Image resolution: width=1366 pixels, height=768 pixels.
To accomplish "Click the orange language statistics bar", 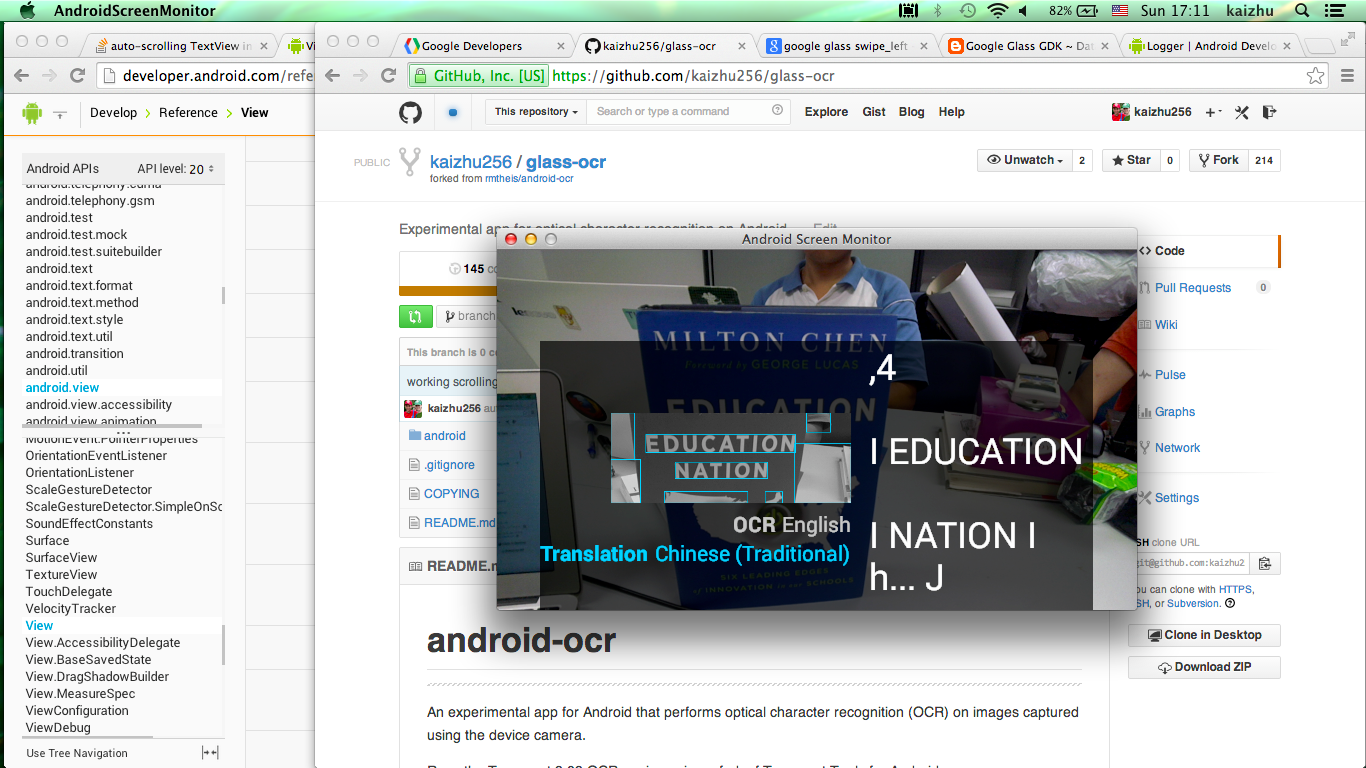I will 448,291.
